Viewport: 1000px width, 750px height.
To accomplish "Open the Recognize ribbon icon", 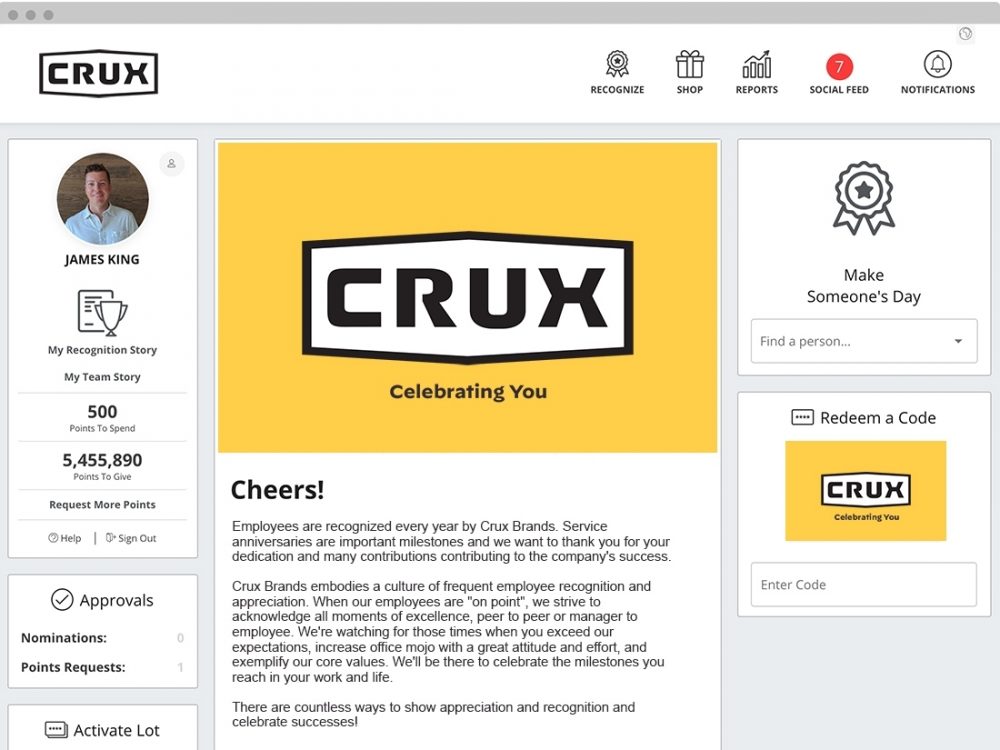I will [617, 64].
